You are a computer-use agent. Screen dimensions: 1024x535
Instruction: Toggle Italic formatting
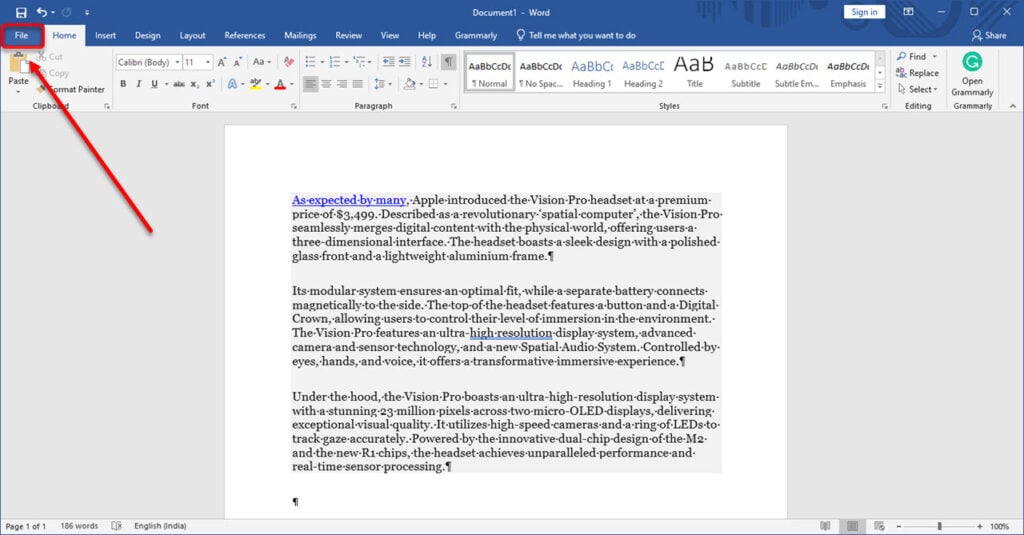138,84
